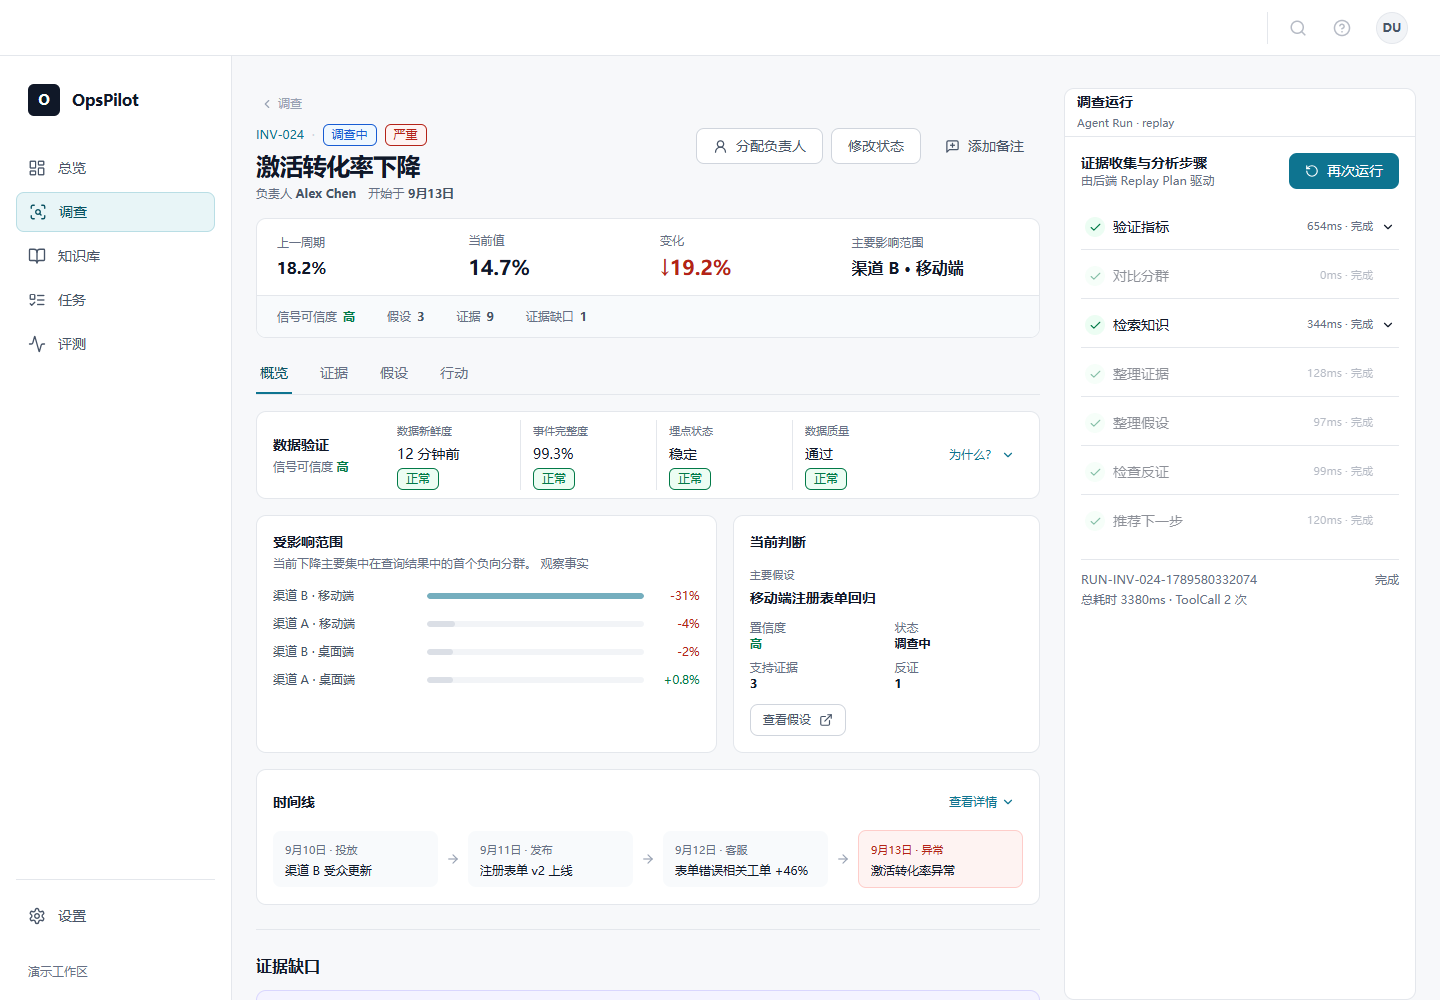Open 评测 in the sidebar
1440x1000 pixels.
pos(115,344)
